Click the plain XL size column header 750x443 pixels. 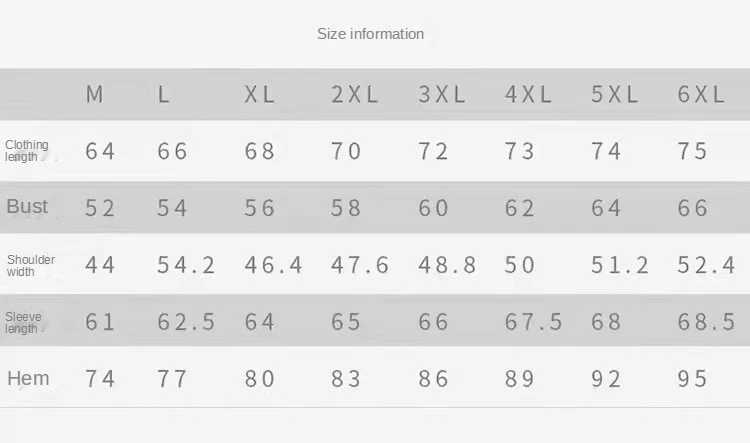tap(260, 95)
